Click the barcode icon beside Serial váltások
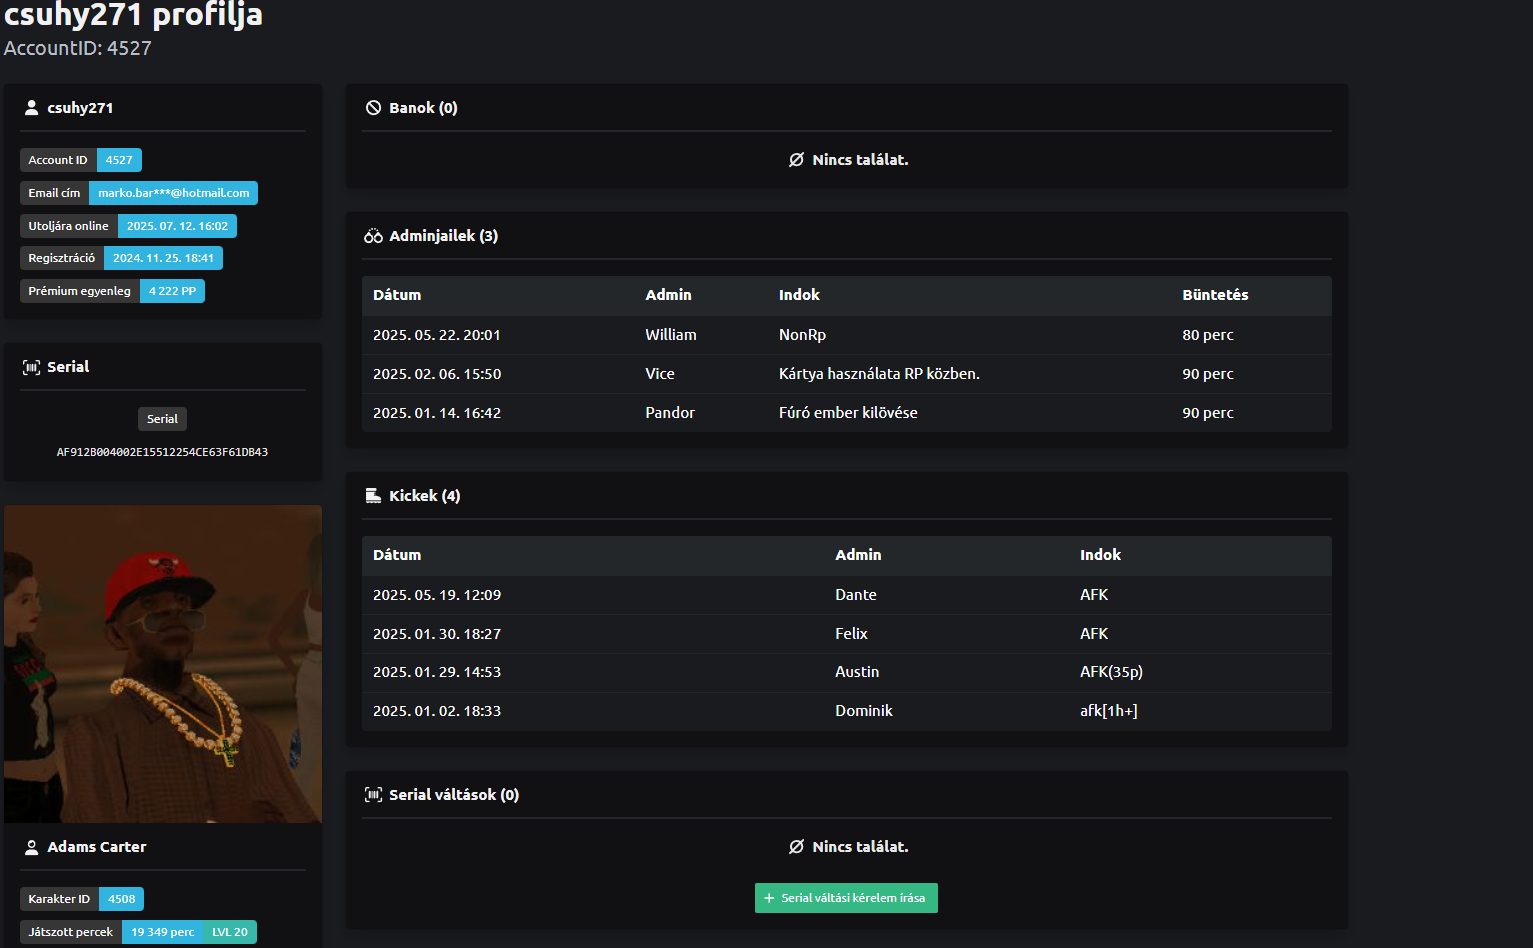1533x948 pixels. coord(373,795)
